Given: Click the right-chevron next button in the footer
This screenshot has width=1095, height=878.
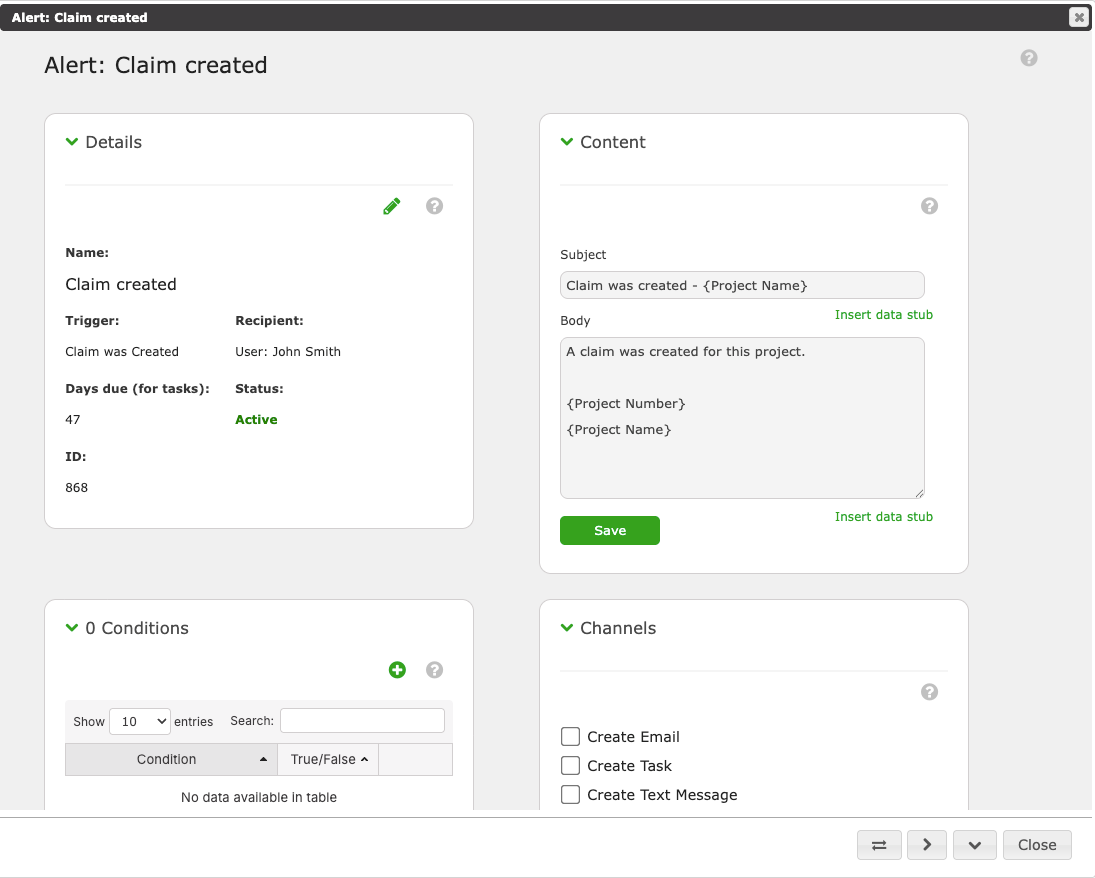Looking at the screenshot, I should [927, 845].
